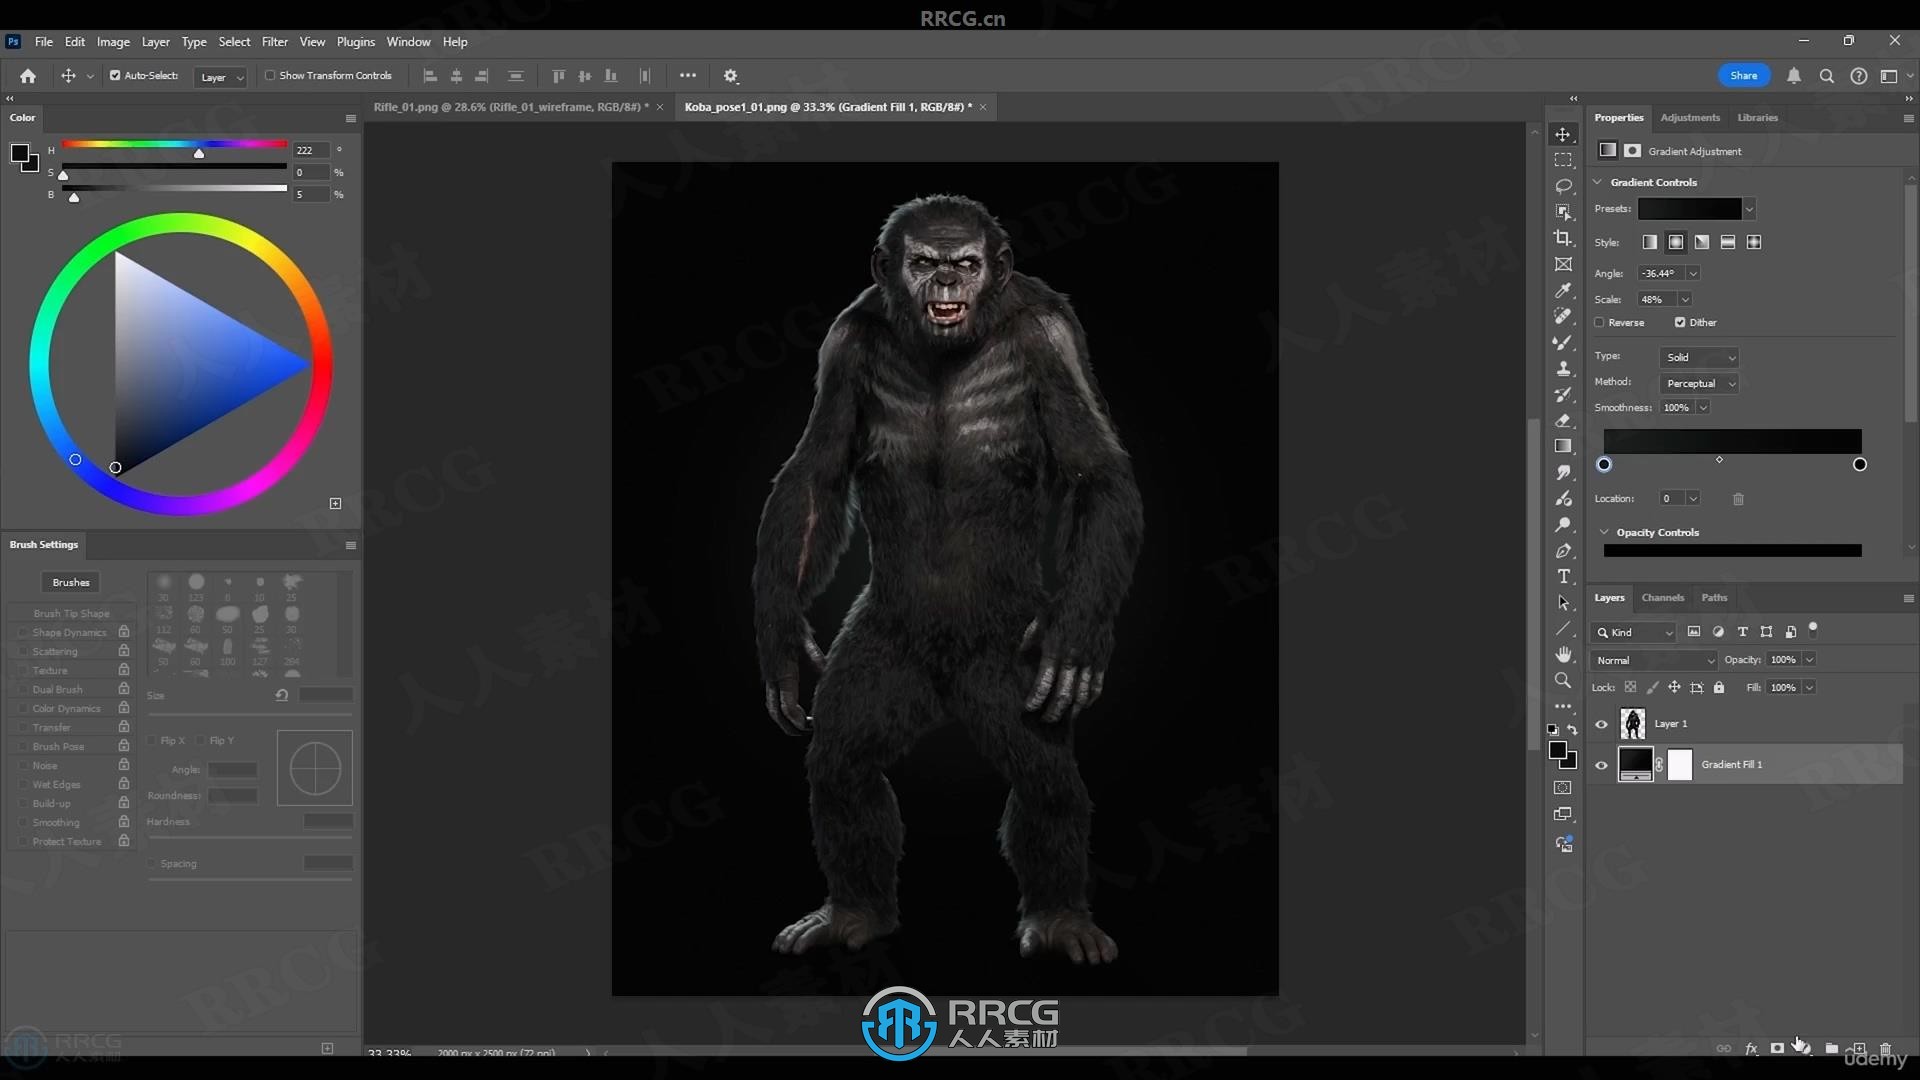1920x1080 pixels.
Task: Switch to the Adjustments tab
Action: pyautogui.click(x=1690, y=117)
